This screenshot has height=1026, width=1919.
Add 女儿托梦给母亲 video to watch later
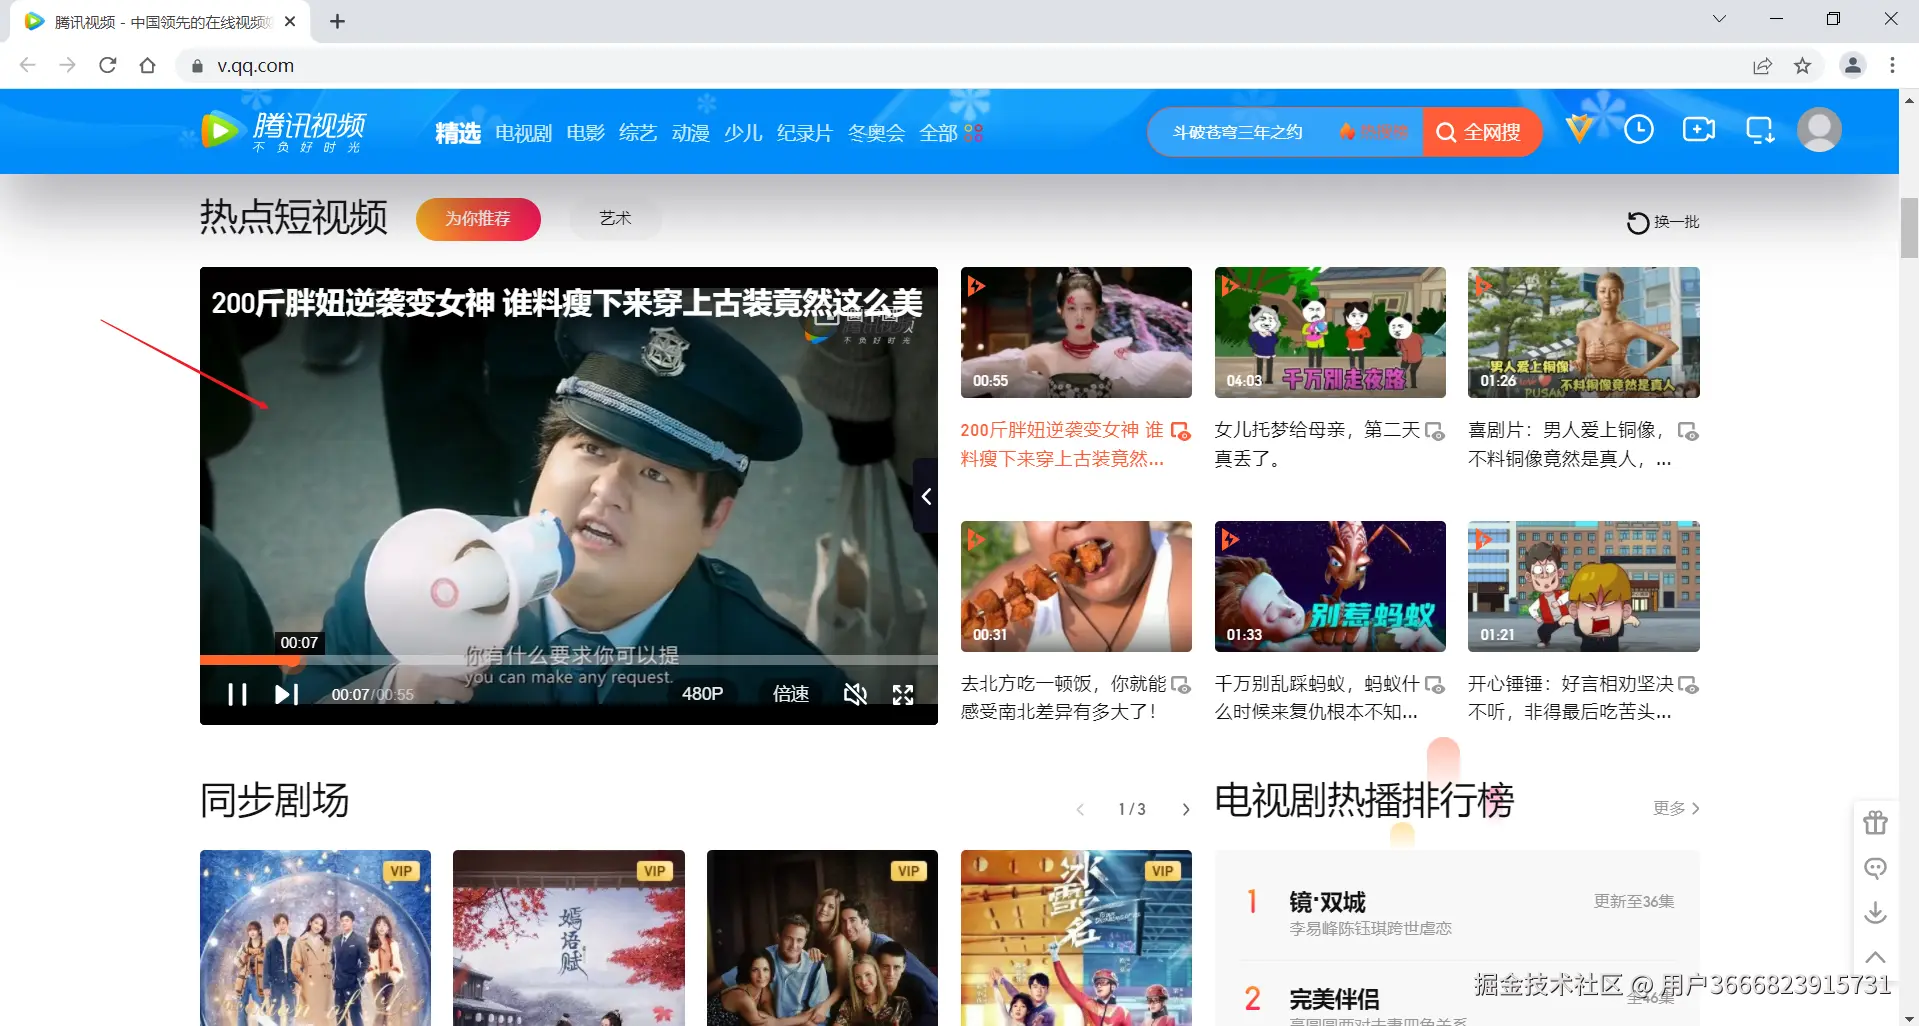click(x=1435, y=431)
